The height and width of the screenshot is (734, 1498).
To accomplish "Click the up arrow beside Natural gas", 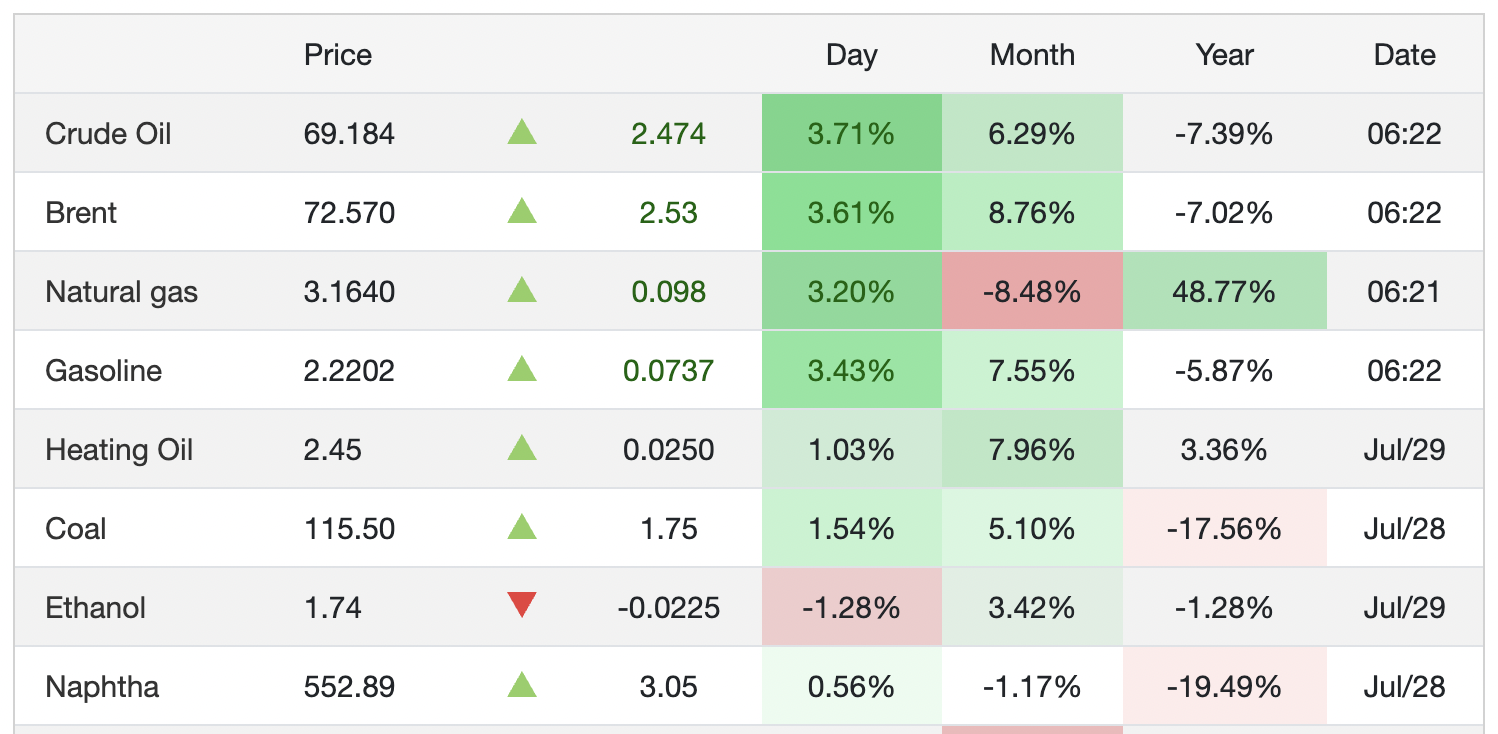I will (x=522, y=289).
